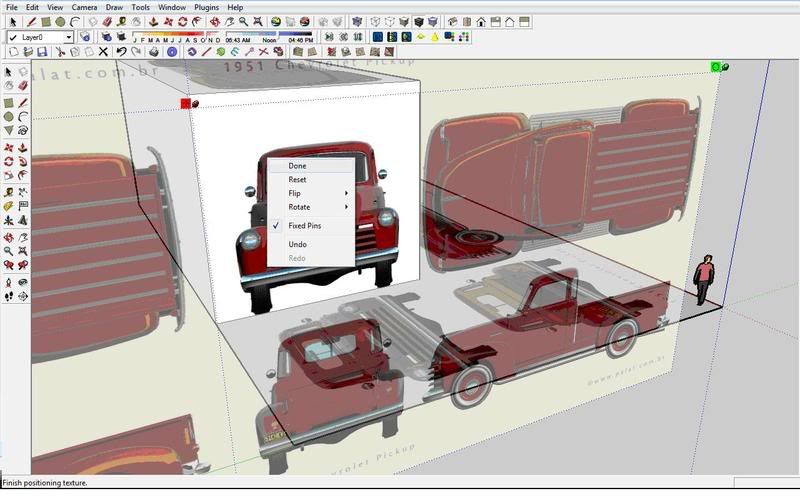Click the Save floppy disk icon

[44, 51]
